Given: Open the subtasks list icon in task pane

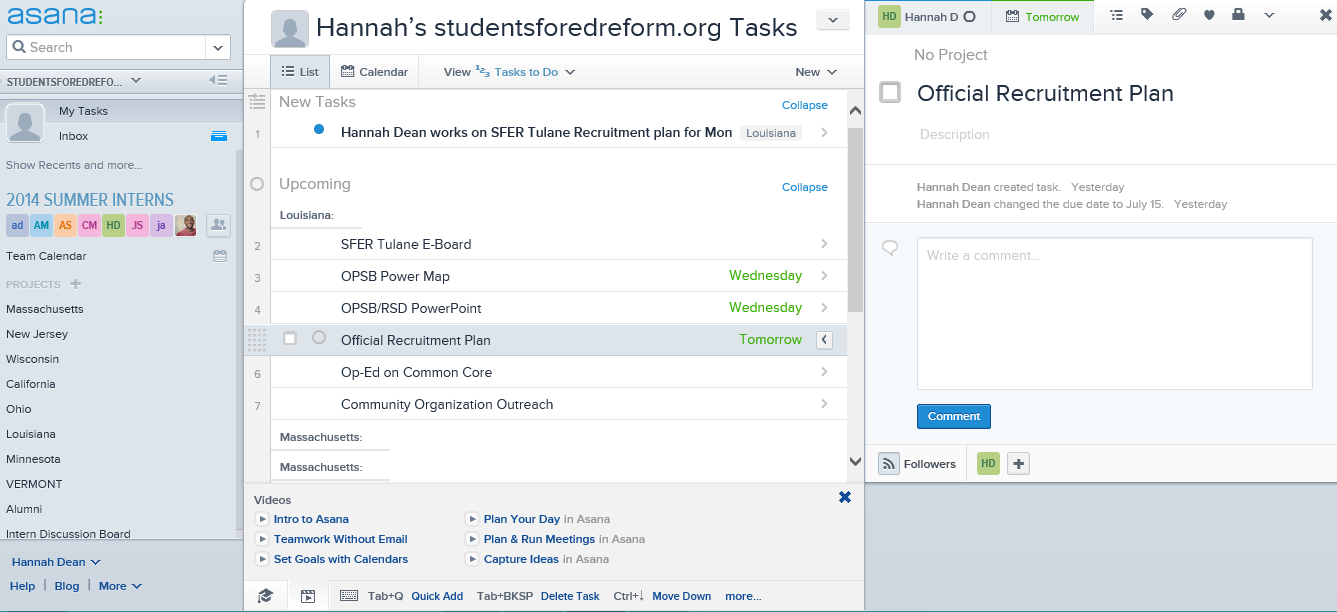Looking at the screenshot, I should pos(1117,15).
